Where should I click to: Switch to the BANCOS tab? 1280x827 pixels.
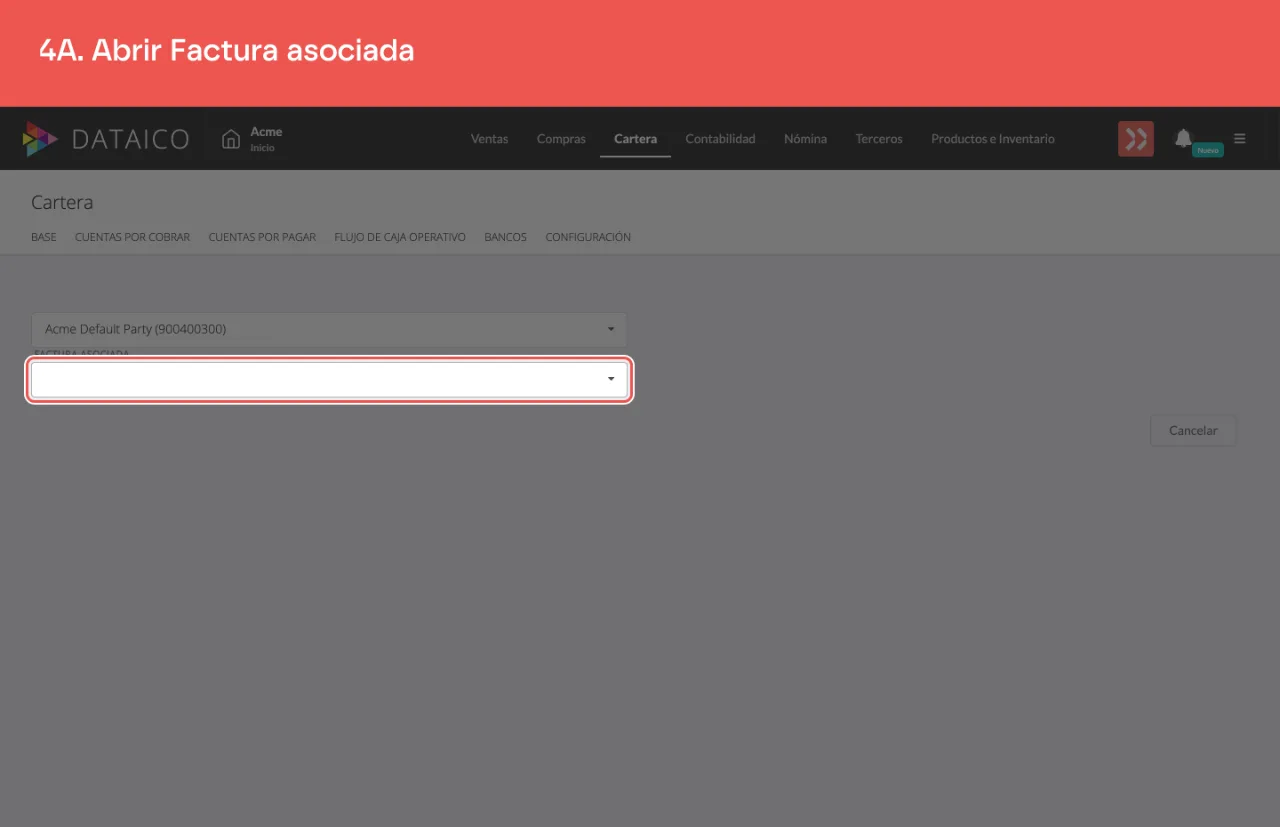pyautogui.click(x=505, y=237)
